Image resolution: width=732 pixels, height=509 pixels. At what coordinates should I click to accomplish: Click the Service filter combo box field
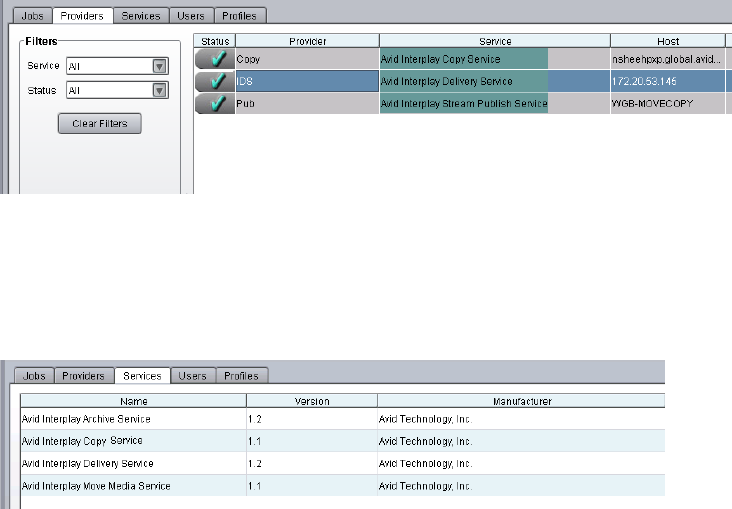(117, 66)
